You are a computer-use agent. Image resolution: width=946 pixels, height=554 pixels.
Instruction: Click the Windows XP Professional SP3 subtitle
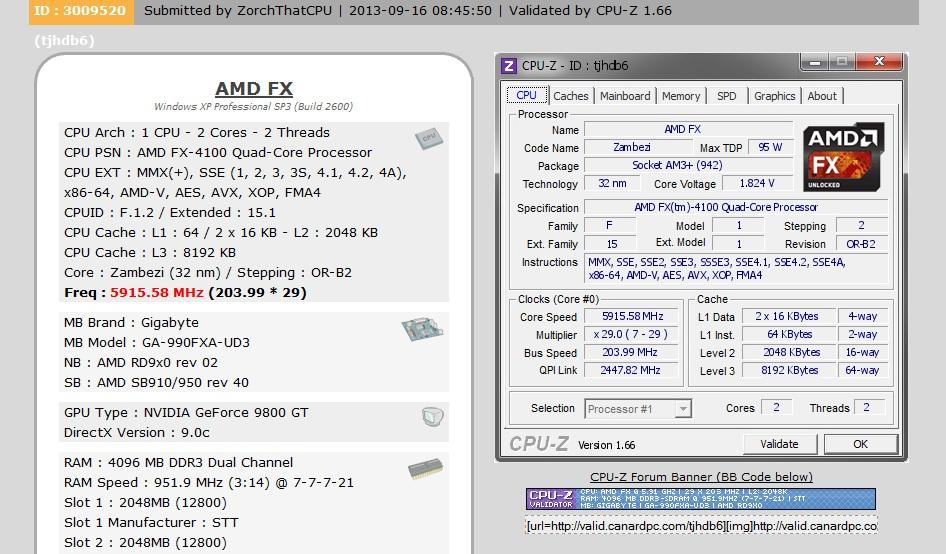253,107
